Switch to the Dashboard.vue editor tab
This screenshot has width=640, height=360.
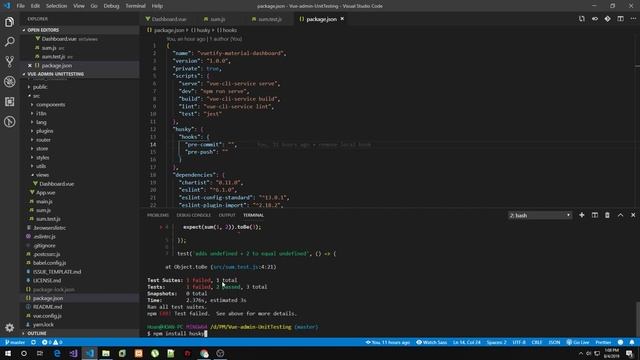click(x=168, y=19)
